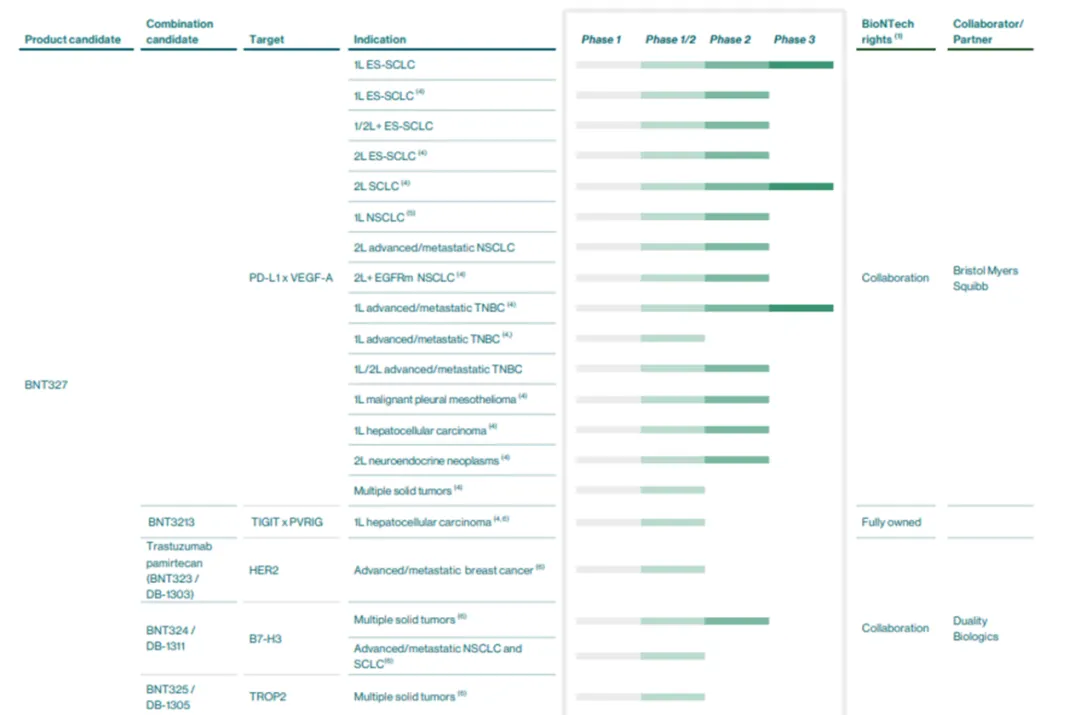
Task: Click the Fully owned rights label
Action: 891,522
